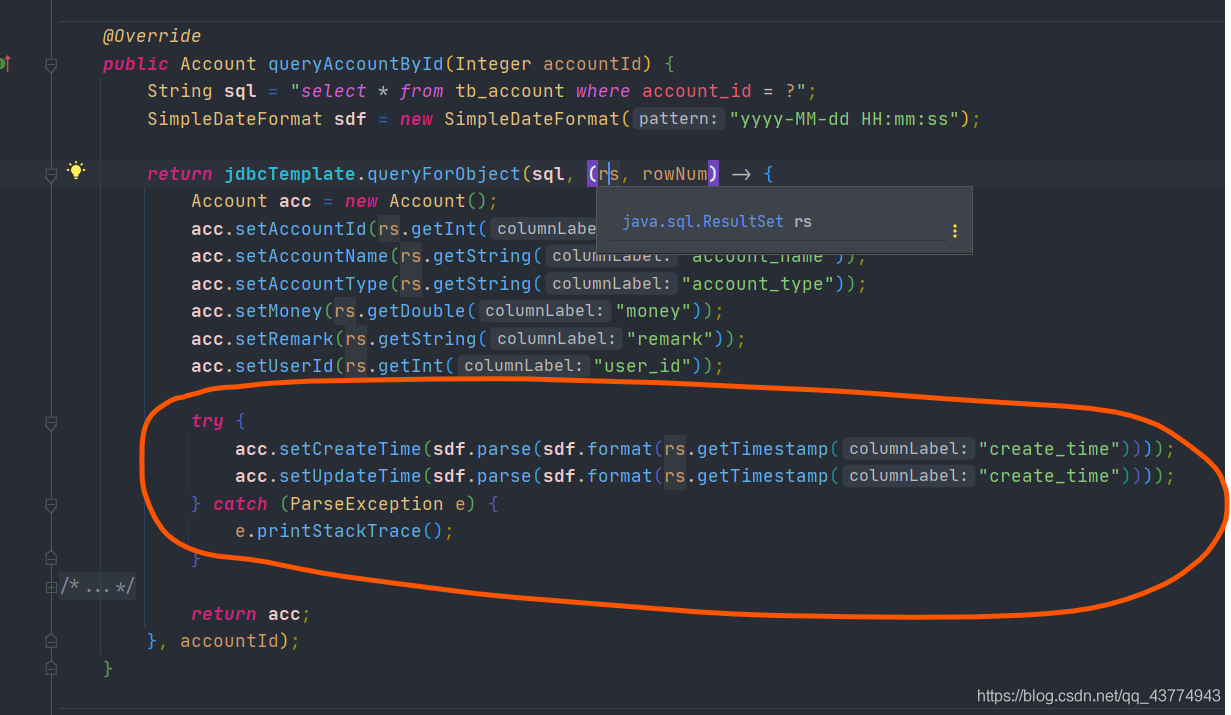Click the setAccountName call
The image size is (1231, 715).
click(312, 256)
